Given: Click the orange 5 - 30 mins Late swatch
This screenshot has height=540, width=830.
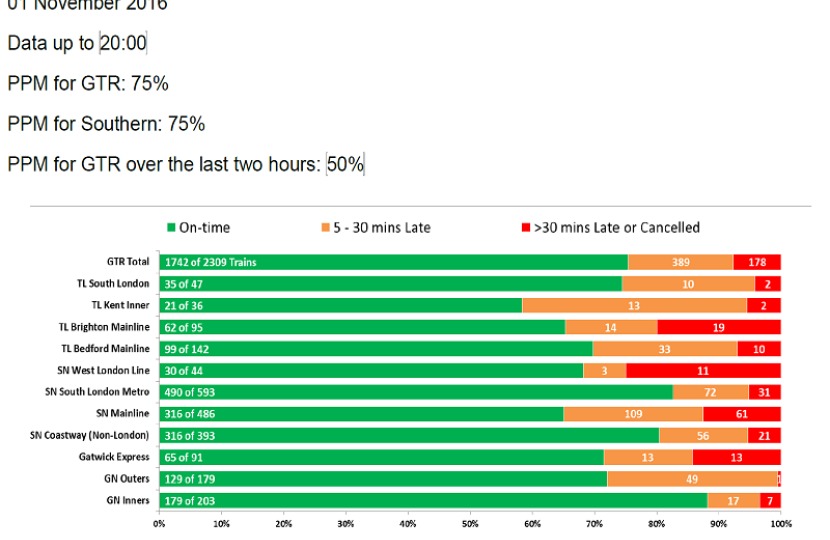Looking at the screenshot, I should click(x=326, y=228).
